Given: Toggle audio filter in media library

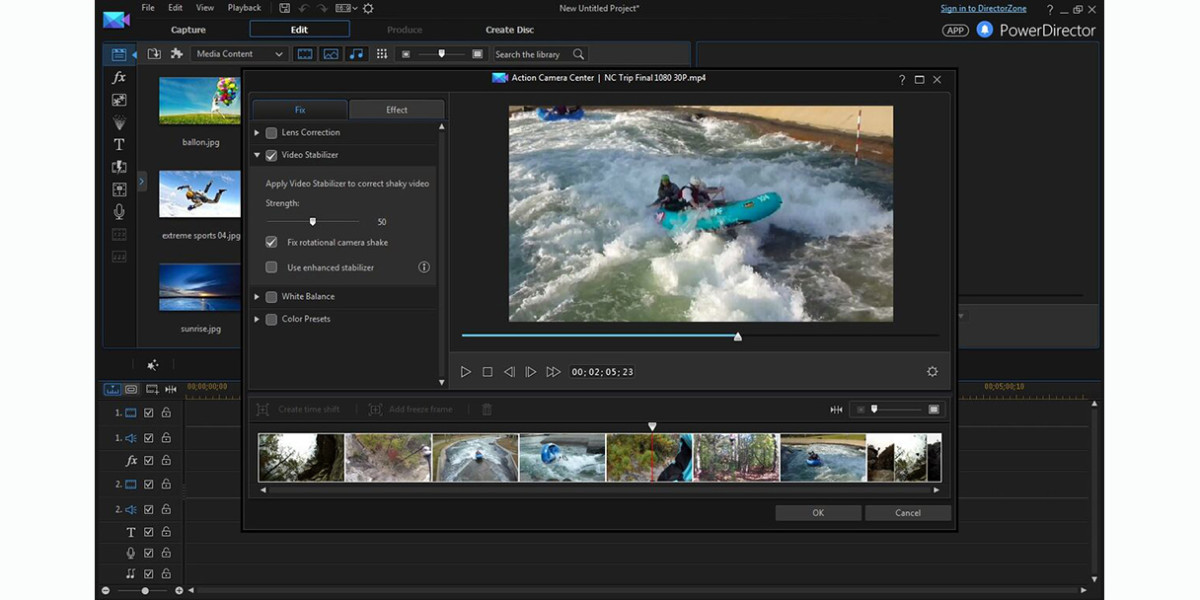Looking at the screenshot, I should (x=356, y=54).
